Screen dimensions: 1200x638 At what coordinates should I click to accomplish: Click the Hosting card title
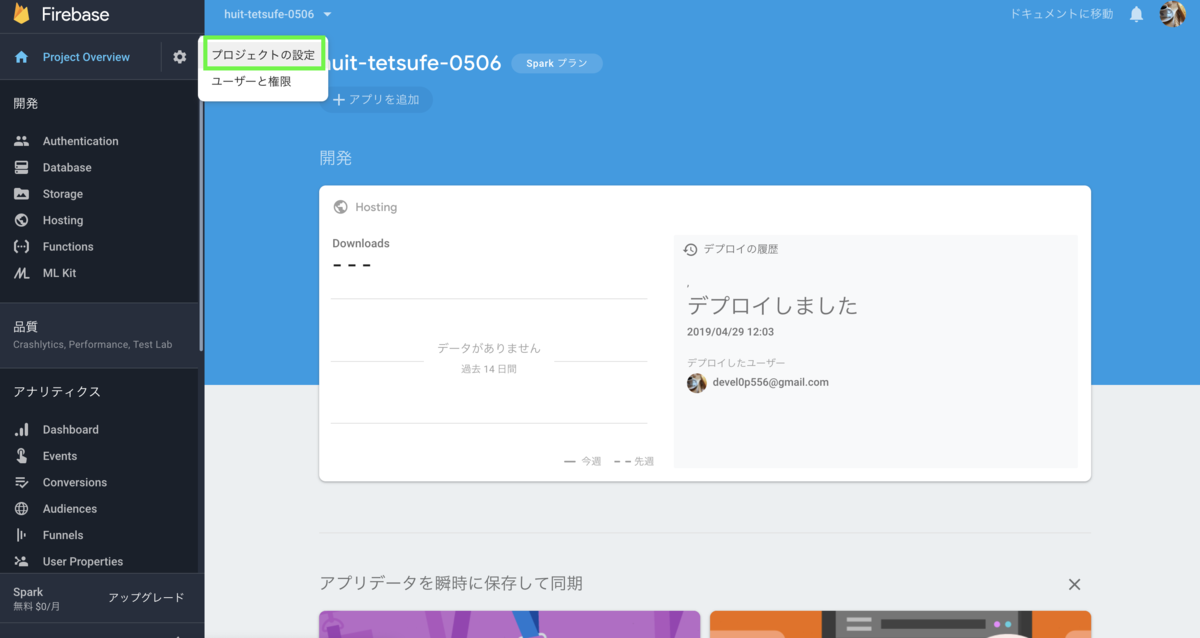pos(376,207)
